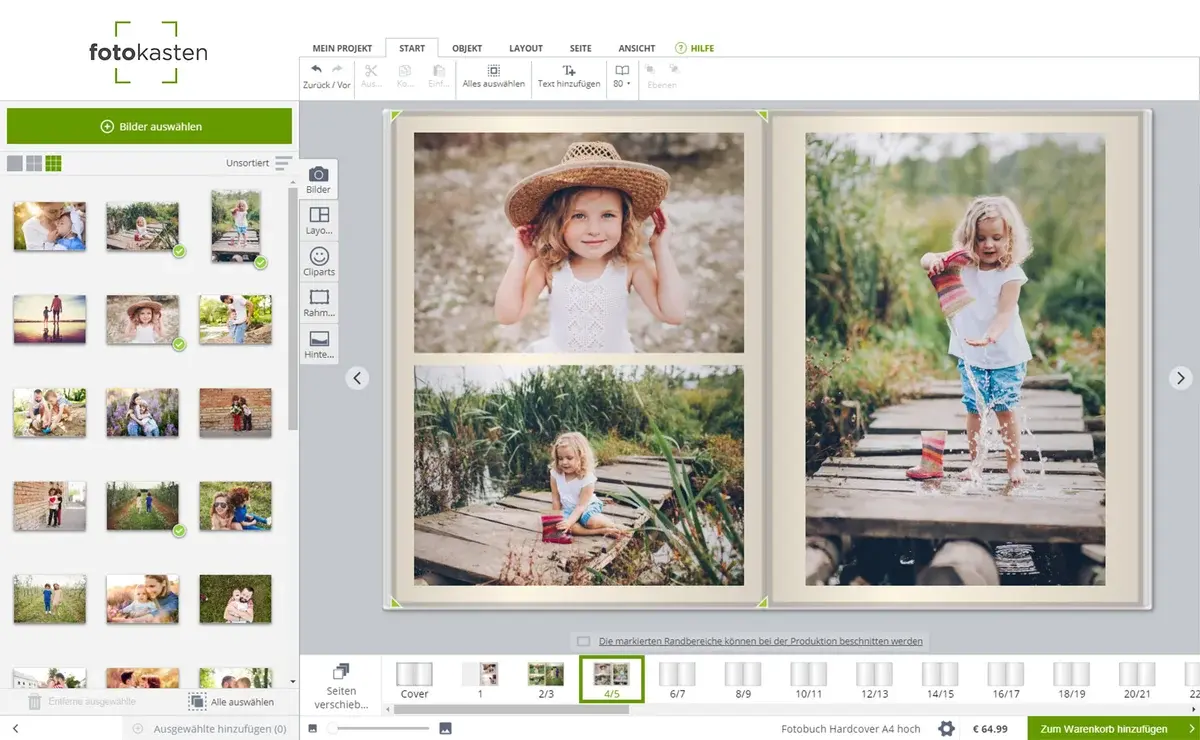The width and height of the screenshot is (1200, 740).
Task: Click the fotokasten logo
Action: pos(148,52)
